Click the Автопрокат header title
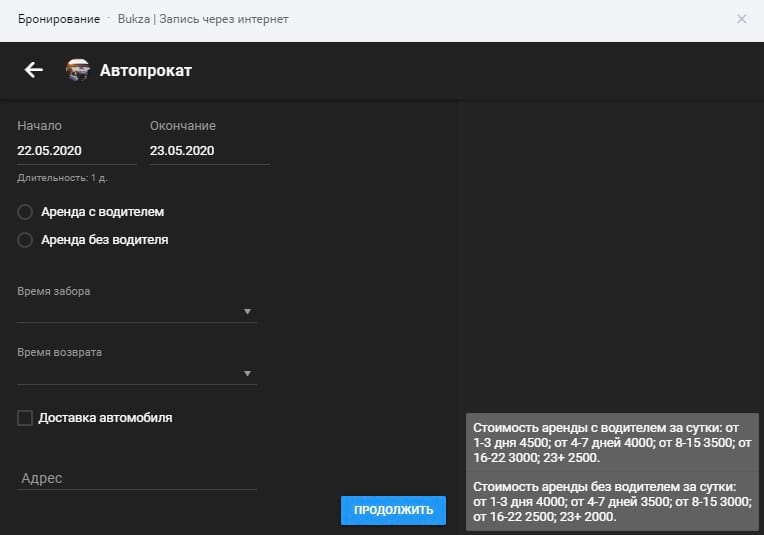Screen dimensions: 764x535 coord(145,70)
